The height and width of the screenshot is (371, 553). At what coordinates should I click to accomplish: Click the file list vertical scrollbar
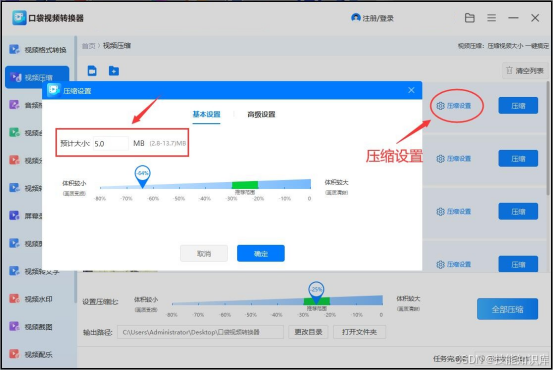coord(547,138)
